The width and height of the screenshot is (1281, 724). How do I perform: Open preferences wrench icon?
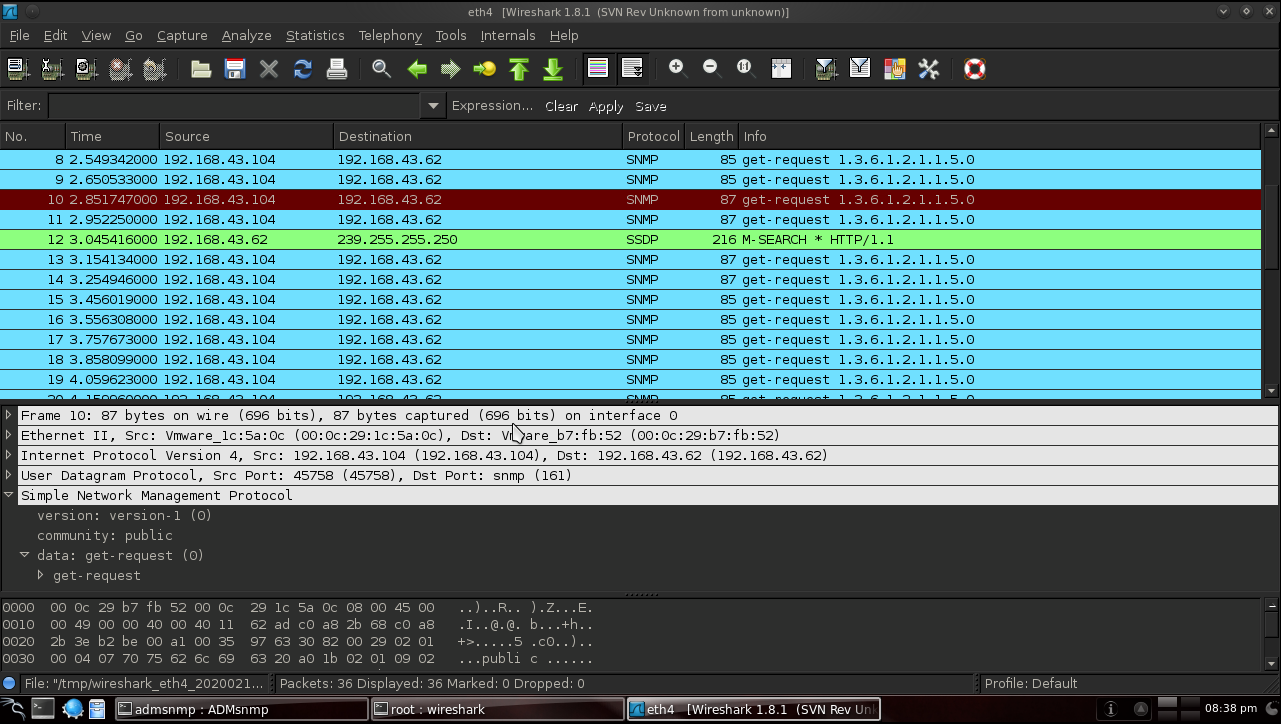(928, 69)
